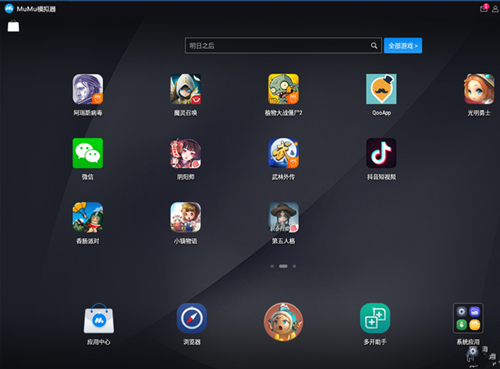This screenshot has width=500, height=369.
Task: Click the center dock character avatar
Action: pos(283,322)
